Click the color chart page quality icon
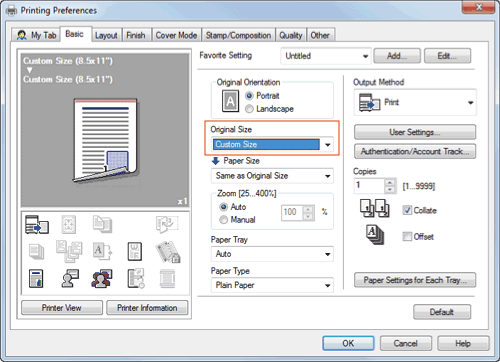The height and width of the screenshot is (362, 500). tap(36, 279)
